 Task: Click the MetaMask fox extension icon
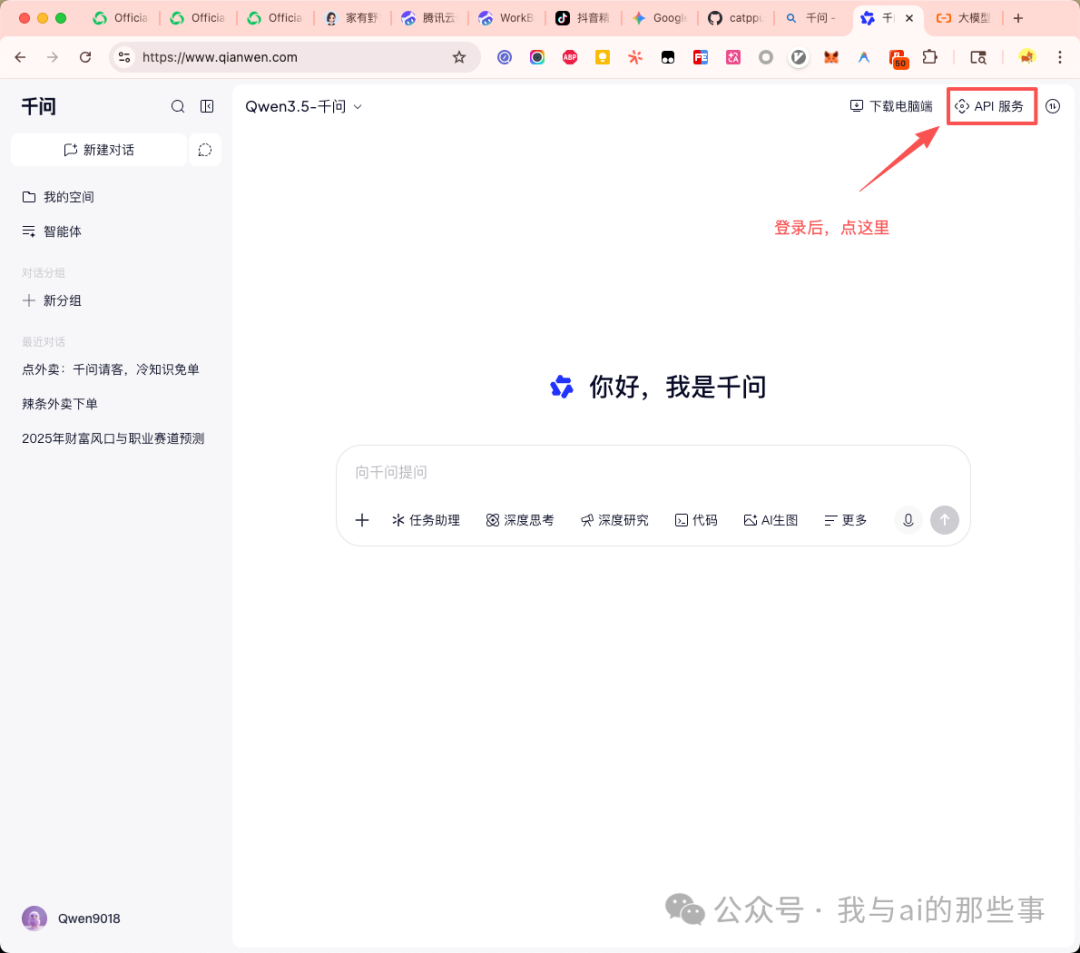(831, 57)
